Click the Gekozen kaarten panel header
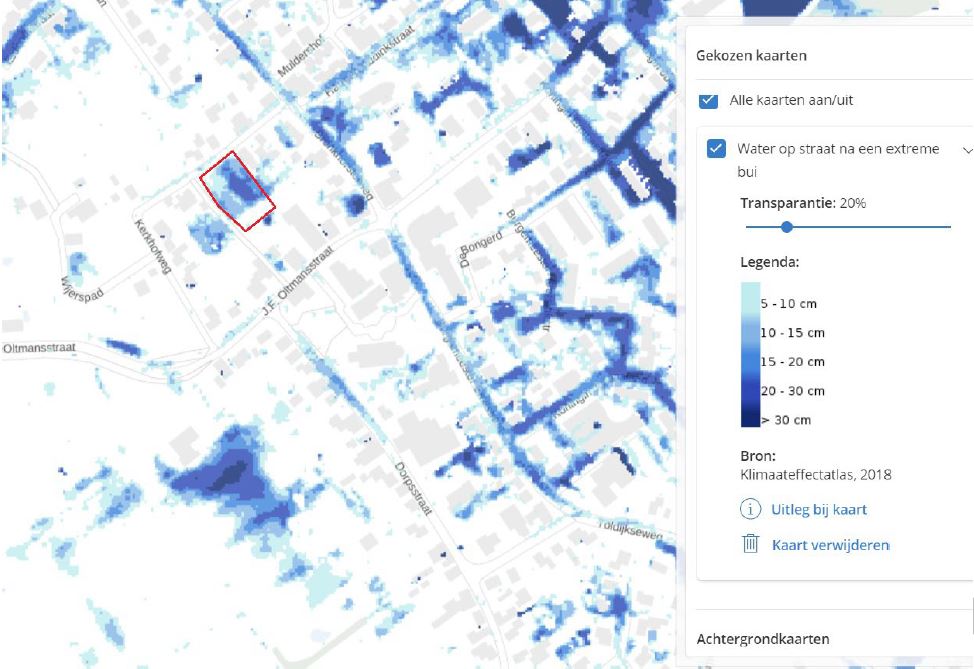This screenshot has width=974, height=669. click(x=751, y=56)
